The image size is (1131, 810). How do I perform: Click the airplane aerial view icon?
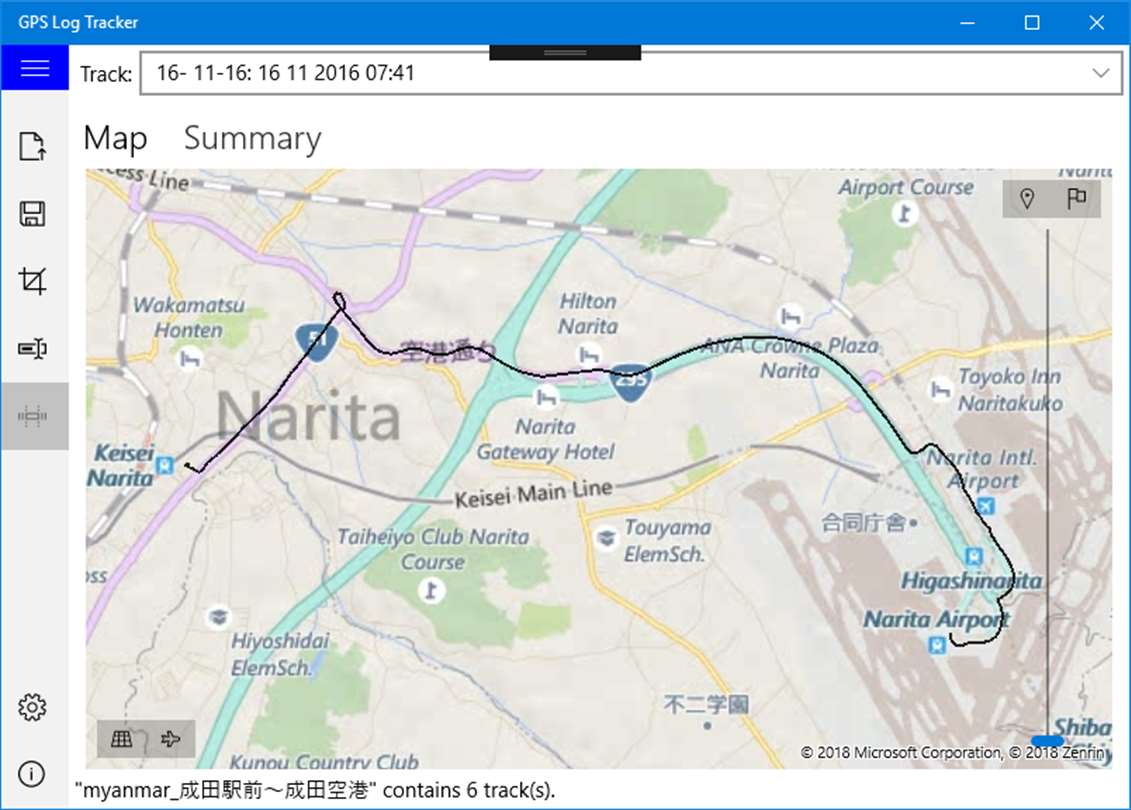(170, 739)
